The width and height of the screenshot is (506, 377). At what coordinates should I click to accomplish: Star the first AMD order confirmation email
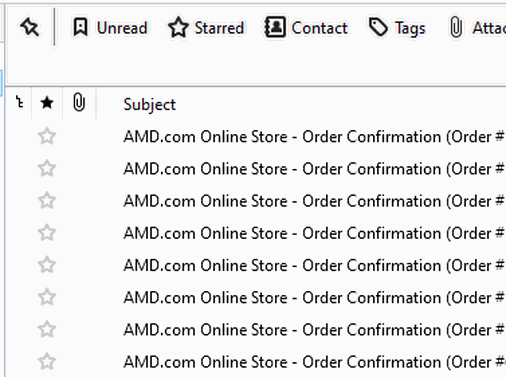47,136
